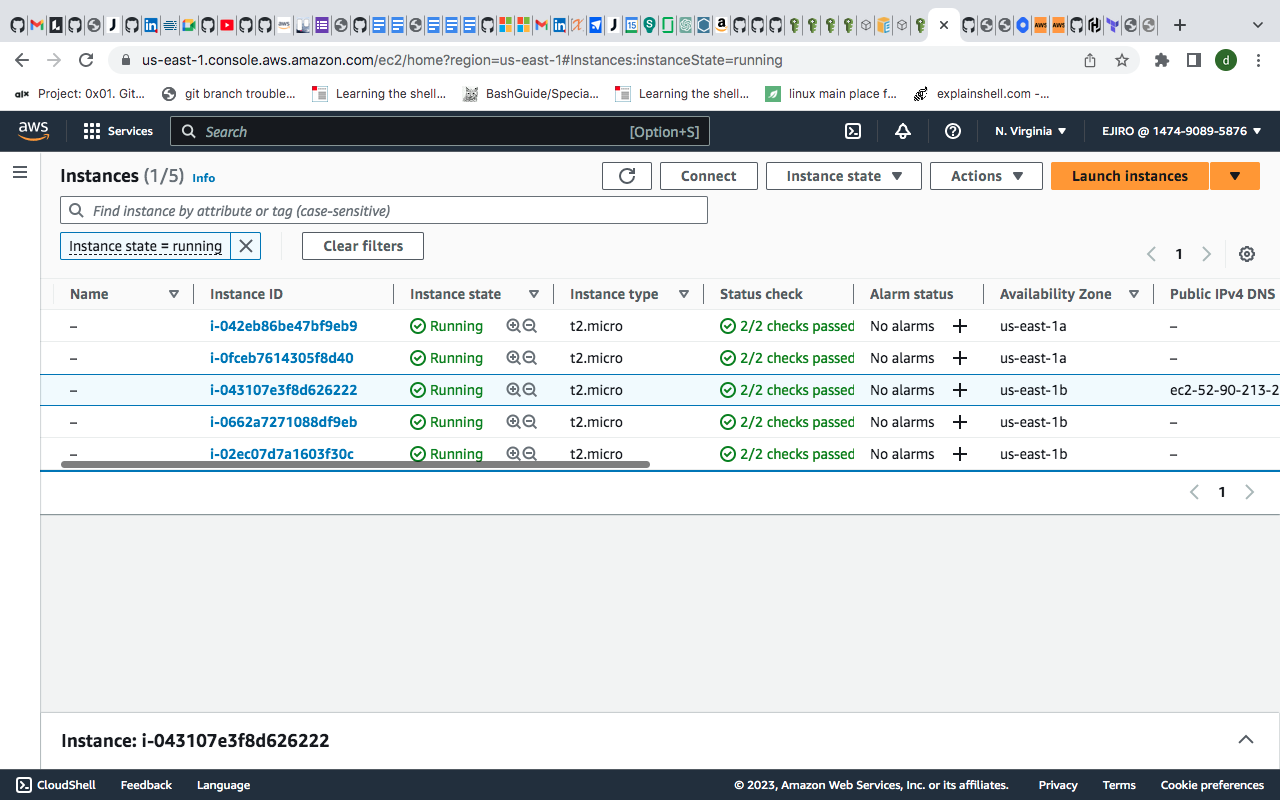
Task: Open the Instances Info link
Action: (204, 178)
